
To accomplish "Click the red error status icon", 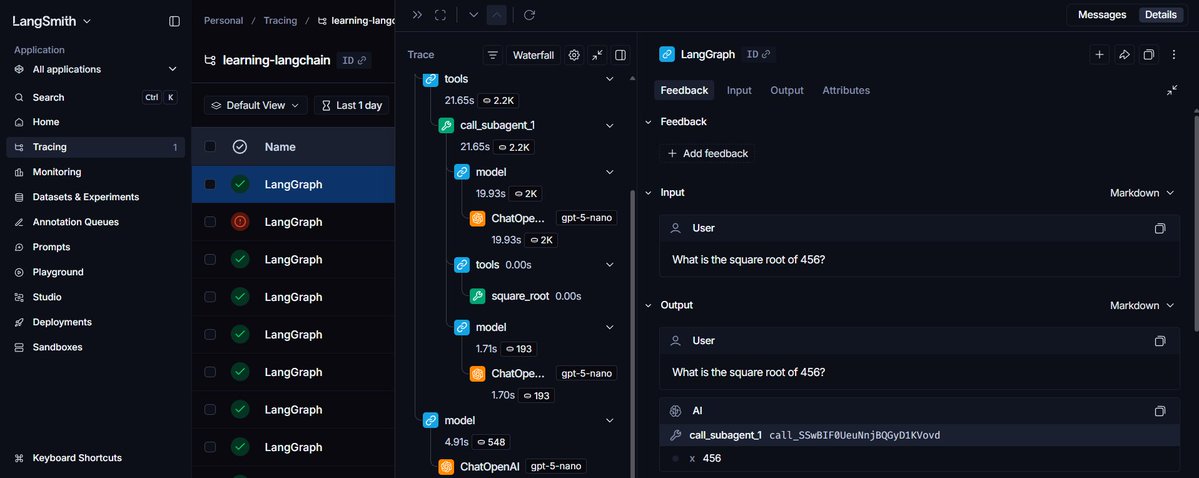I will pos(240,222).
